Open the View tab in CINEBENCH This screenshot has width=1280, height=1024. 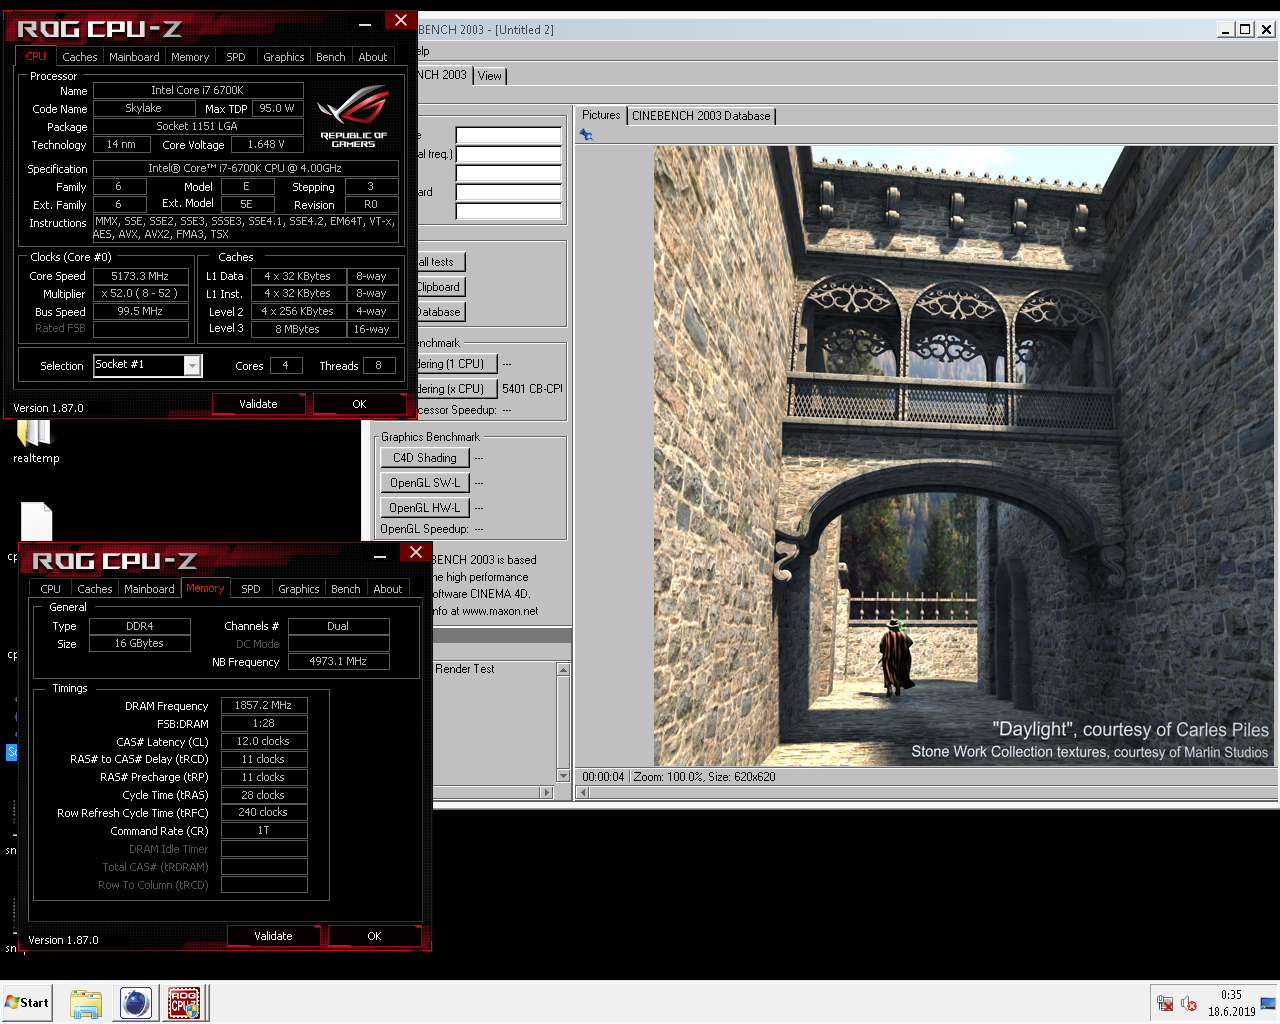[490, 76]
